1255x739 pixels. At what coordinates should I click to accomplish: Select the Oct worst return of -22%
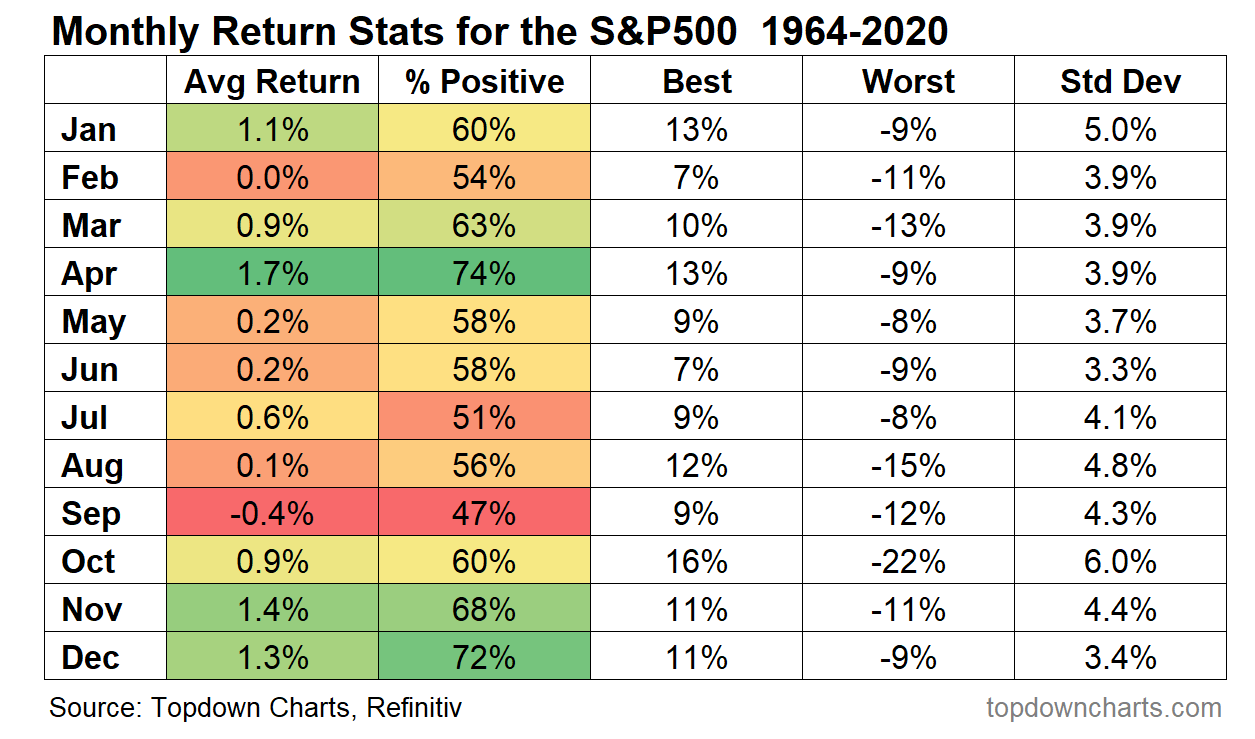click(908, 562)
